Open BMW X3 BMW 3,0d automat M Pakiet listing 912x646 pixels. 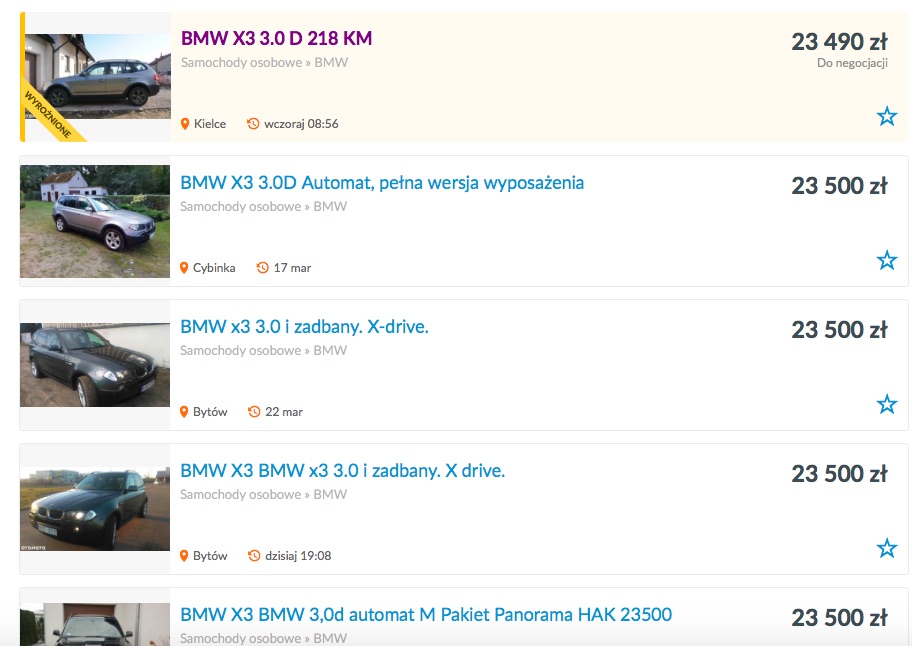point(426,615)
